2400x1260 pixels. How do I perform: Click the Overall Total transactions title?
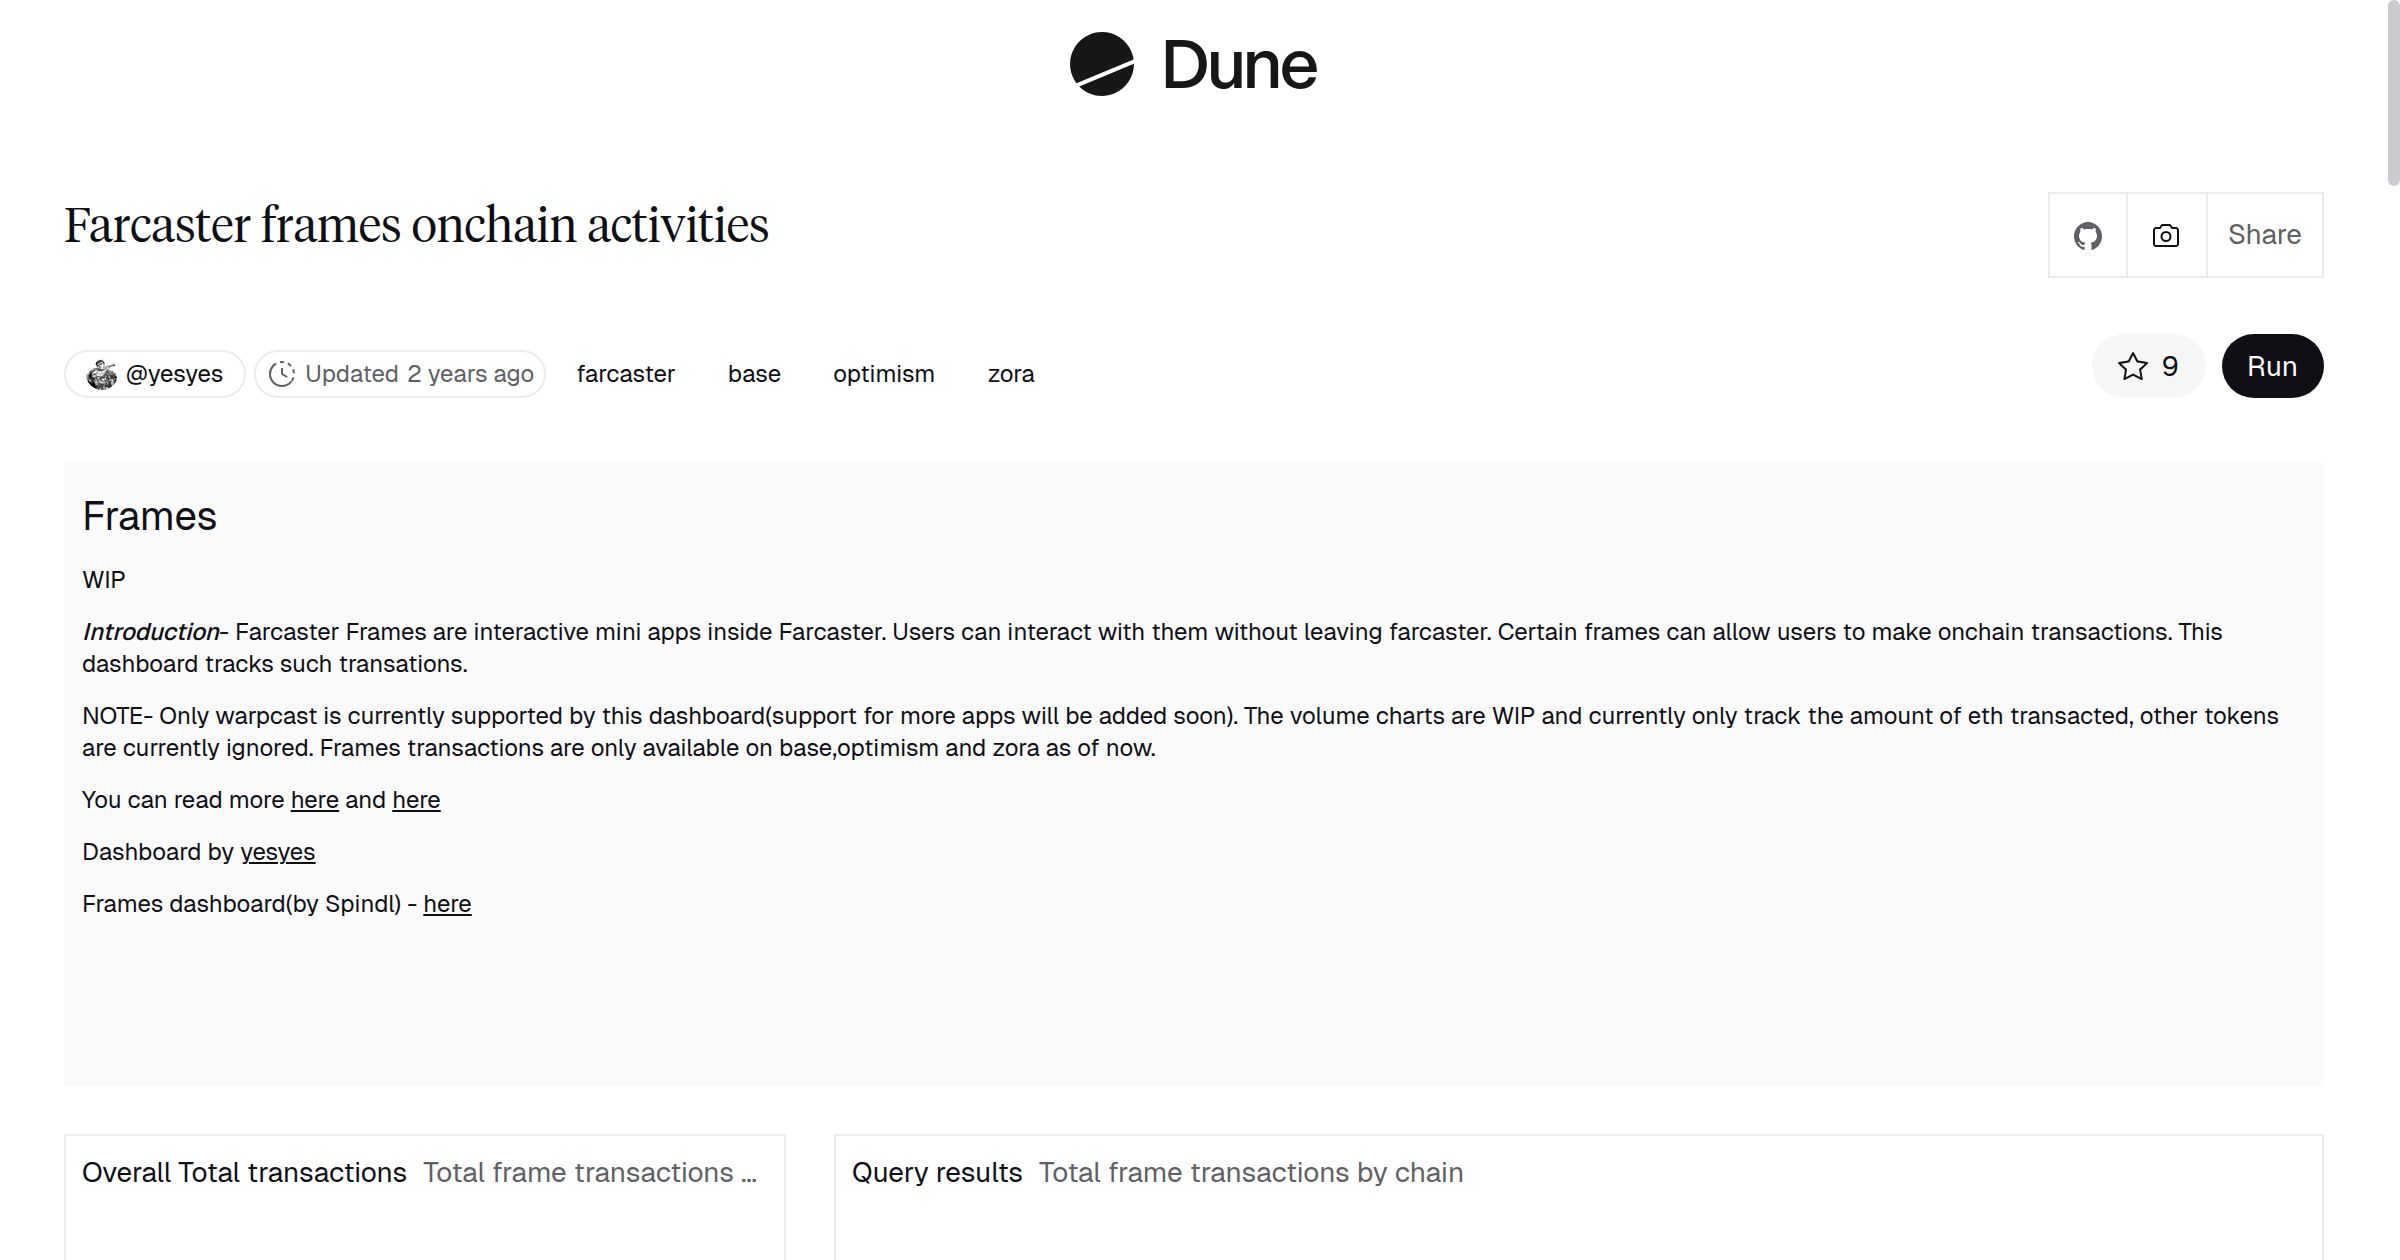point(244,1172)
